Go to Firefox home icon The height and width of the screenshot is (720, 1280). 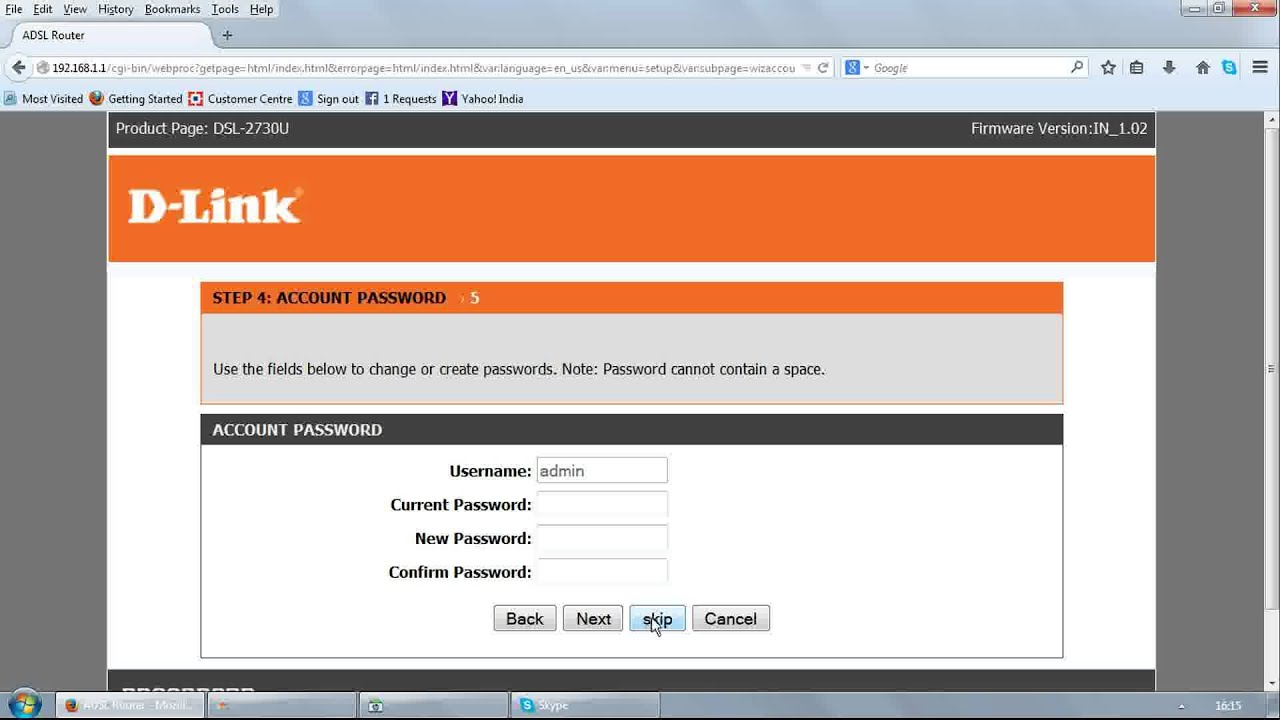click(1202, 68)
